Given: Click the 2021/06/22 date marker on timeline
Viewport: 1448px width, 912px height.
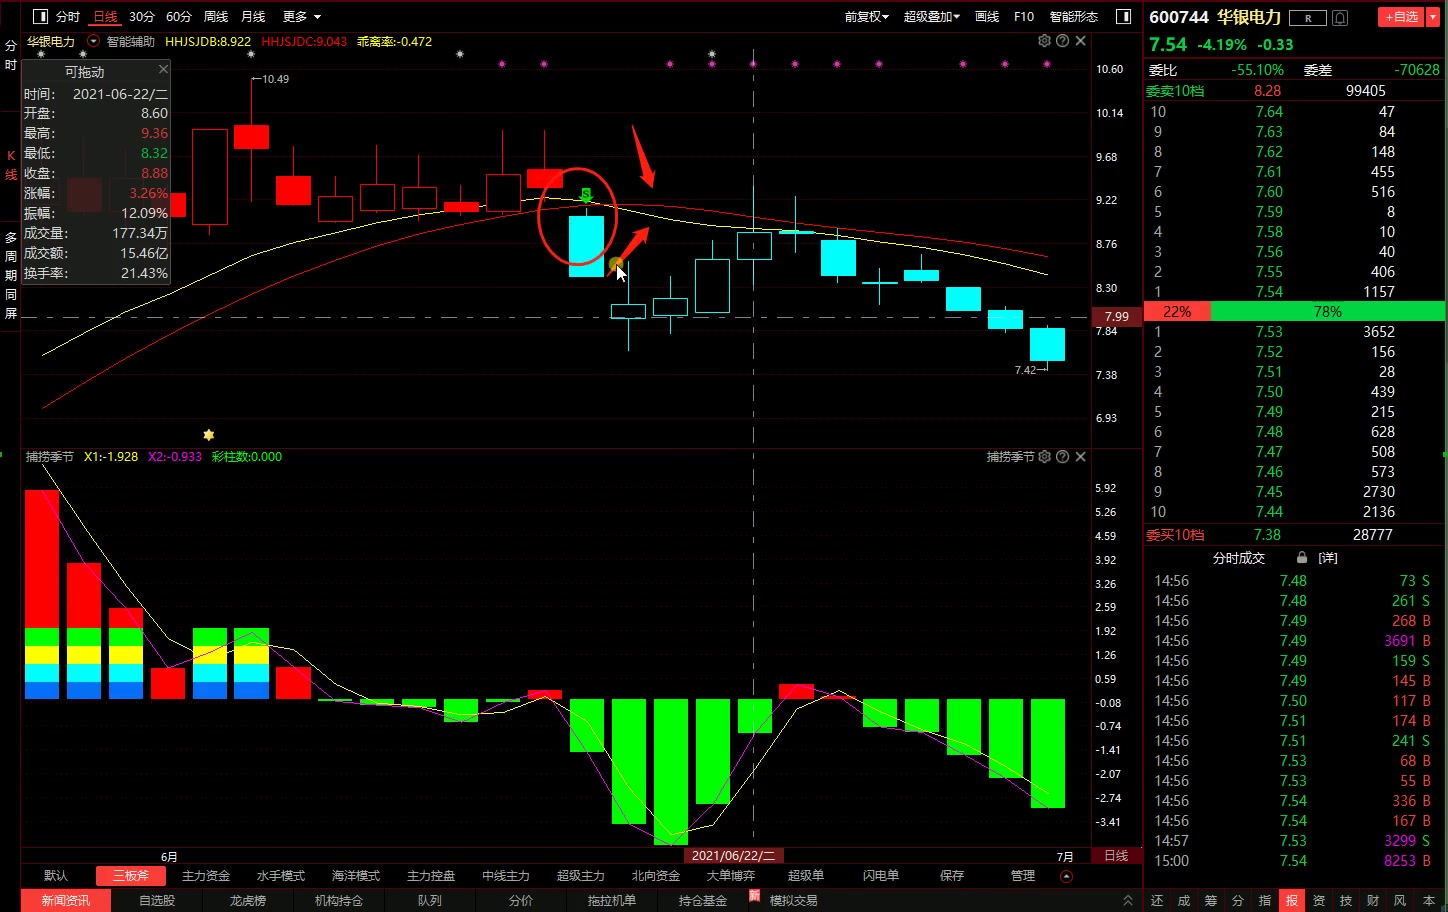Looking at the screenshot, I should [733, 856].
